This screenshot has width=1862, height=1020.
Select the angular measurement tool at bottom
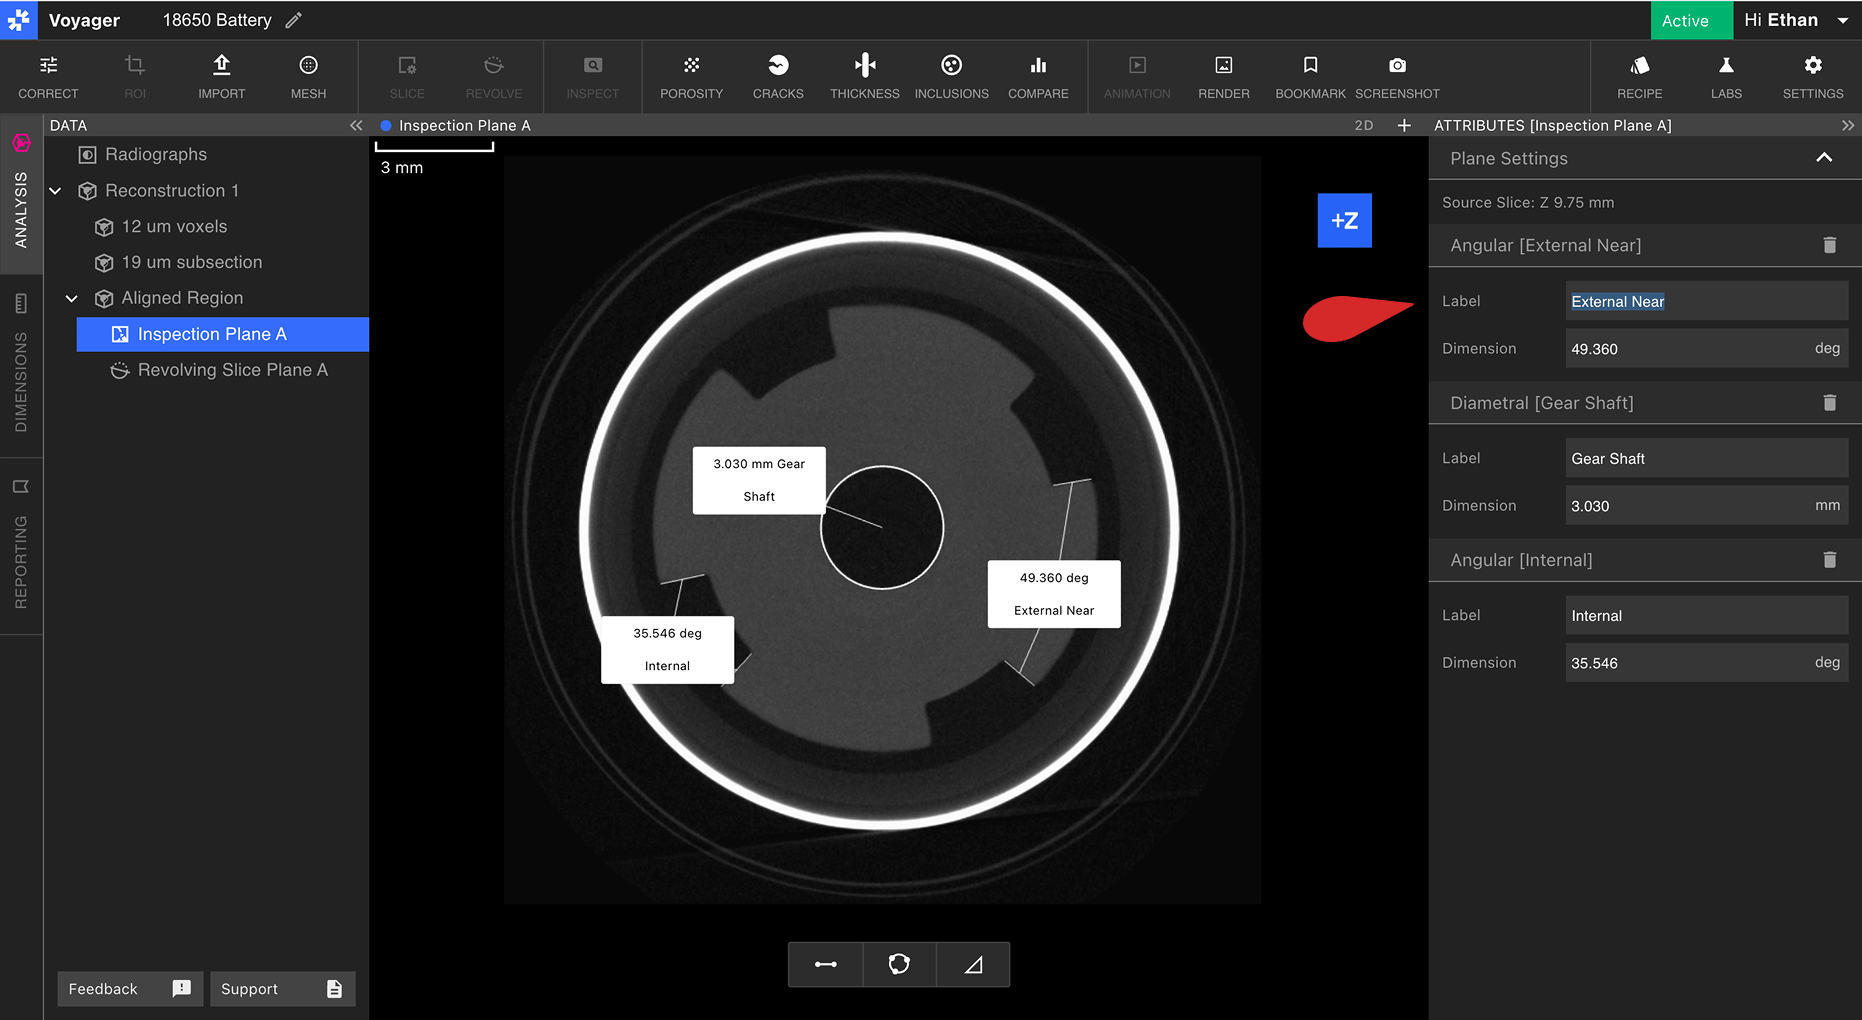(x=973, y=964)
